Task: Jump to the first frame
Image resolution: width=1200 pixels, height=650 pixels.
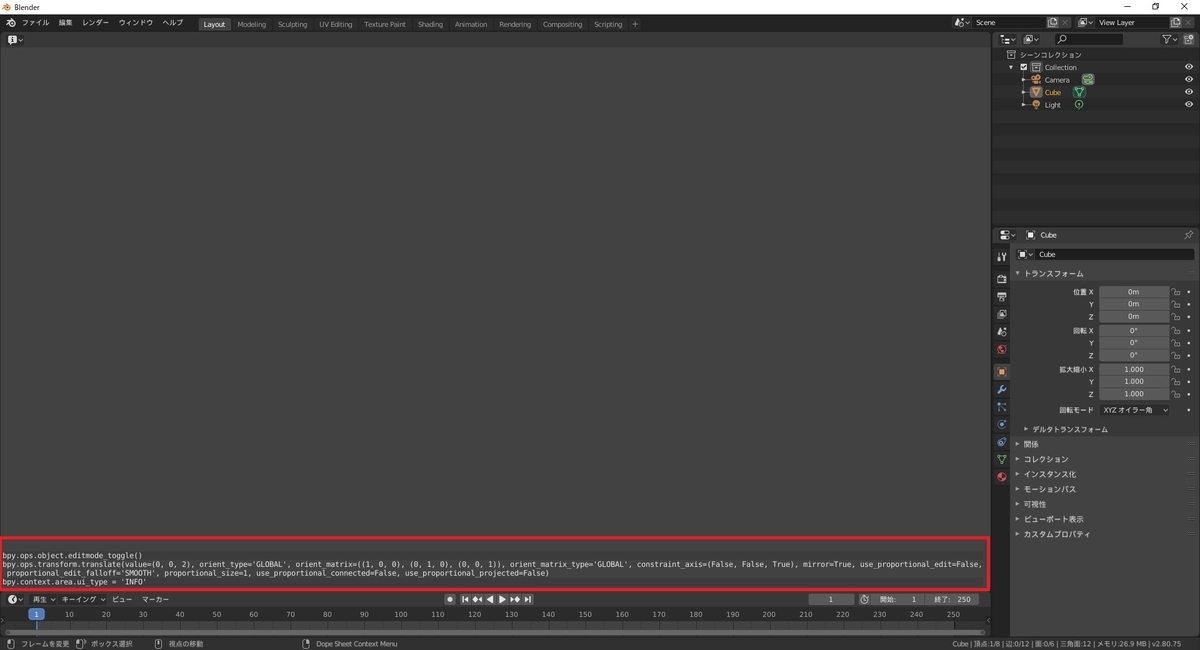Action: (465, 600)
